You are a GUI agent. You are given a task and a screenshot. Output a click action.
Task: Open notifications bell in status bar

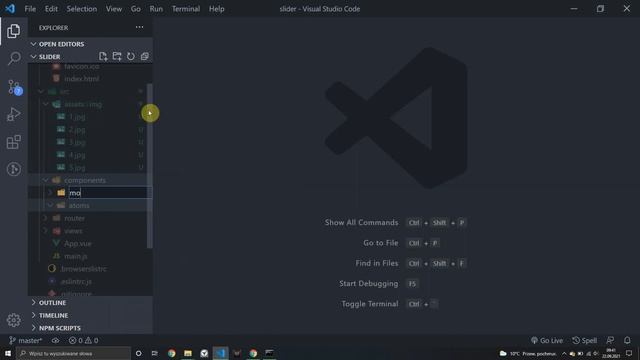point(627,340)
